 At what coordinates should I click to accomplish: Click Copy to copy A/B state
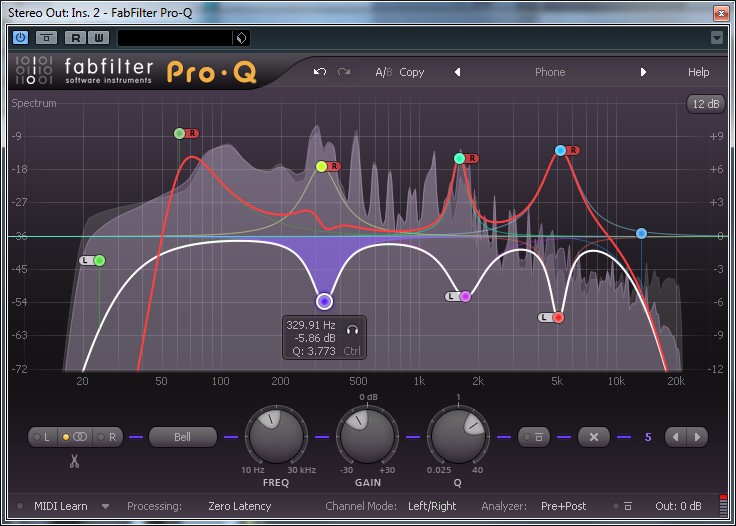412,72
